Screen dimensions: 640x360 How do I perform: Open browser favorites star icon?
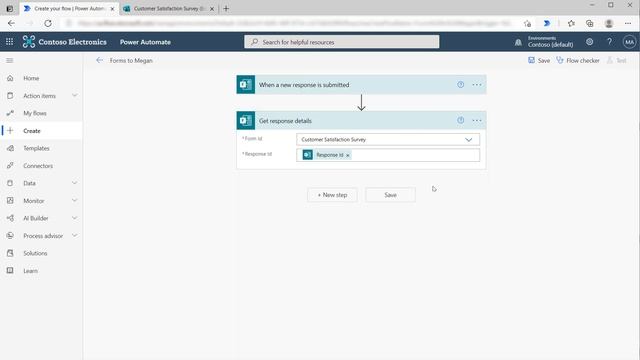click(571, 23)
